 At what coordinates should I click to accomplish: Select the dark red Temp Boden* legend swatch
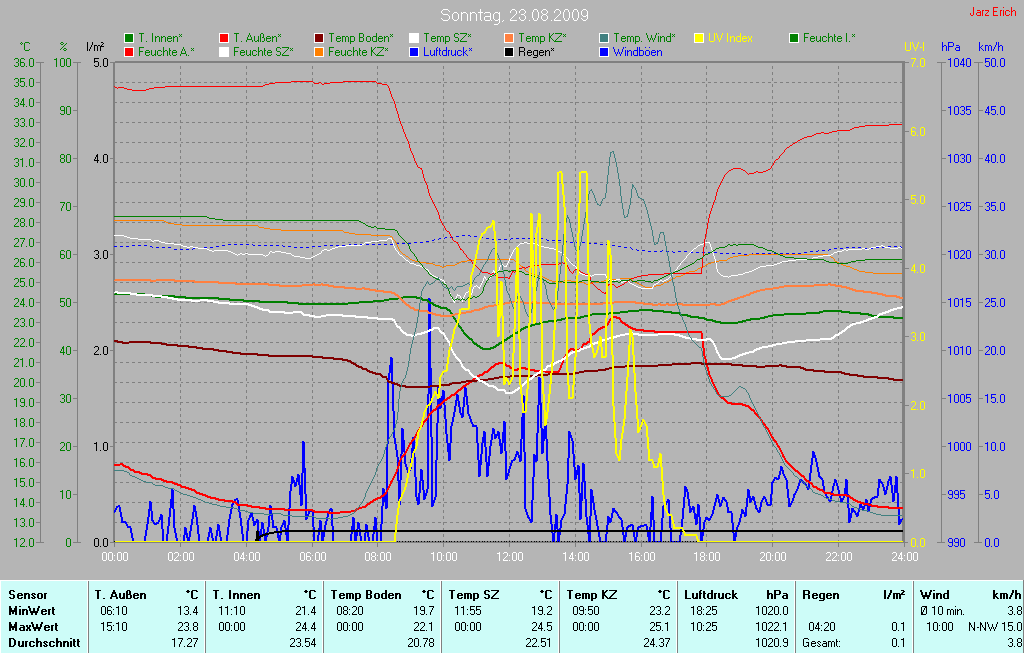coord(319,39)
